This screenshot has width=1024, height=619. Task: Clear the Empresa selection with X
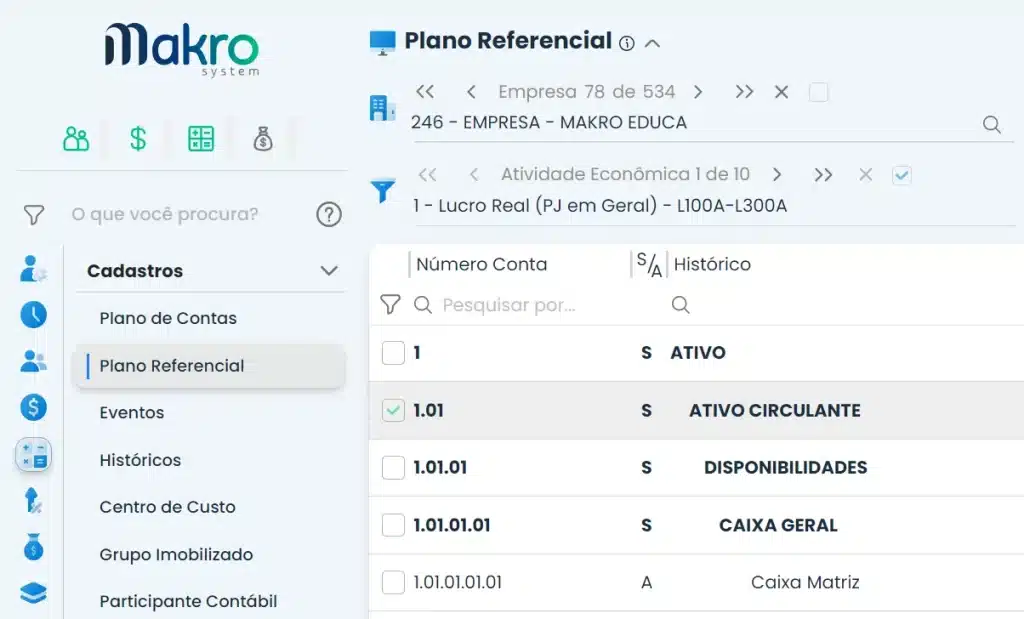click(781, 91)
